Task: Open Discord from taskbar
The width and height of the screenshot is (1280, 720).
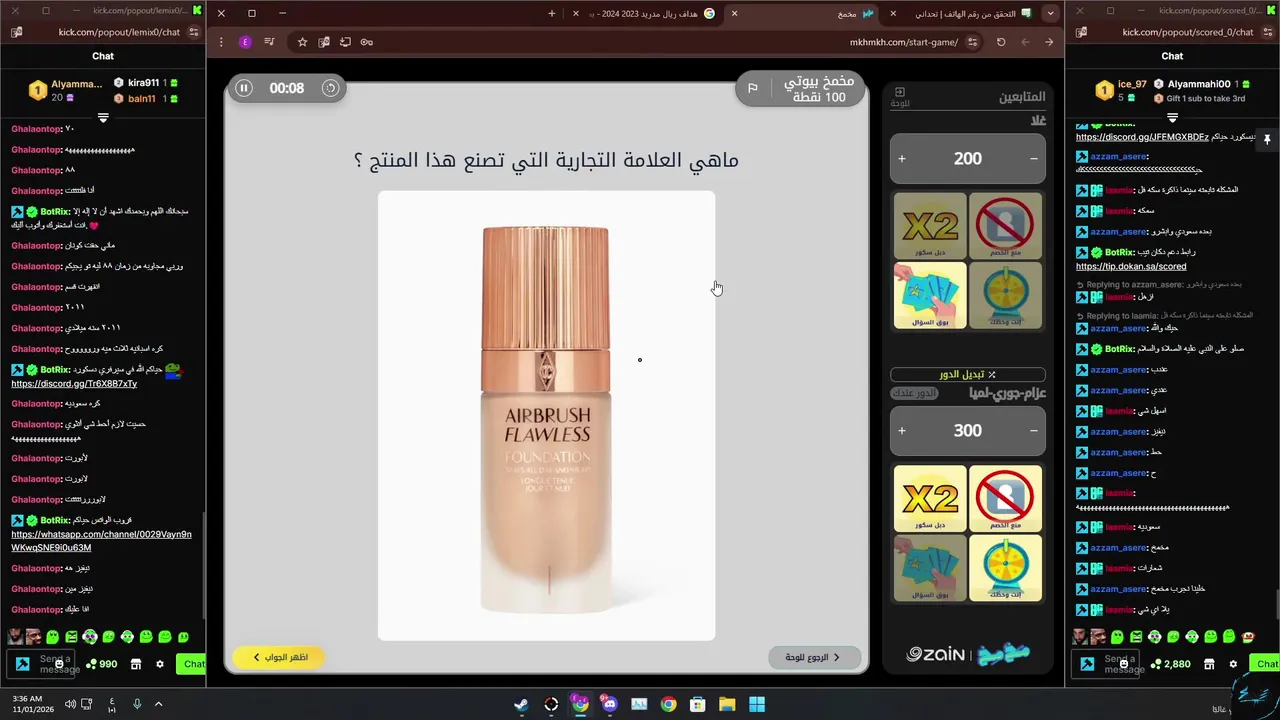Action: pyautogui.click(x=610, y=704)
